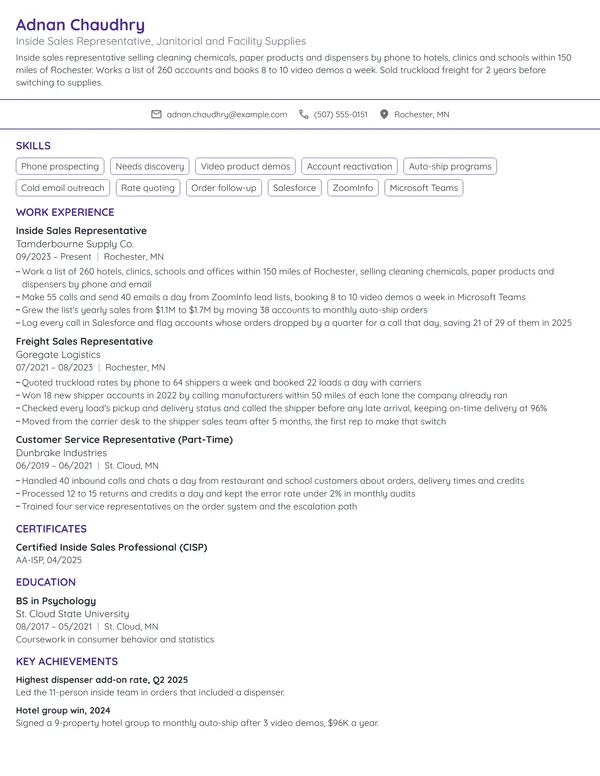This screenshot has width=600, height=776.
Task: Click the bullet about quoting truckload rates
Action: point(218,383)
